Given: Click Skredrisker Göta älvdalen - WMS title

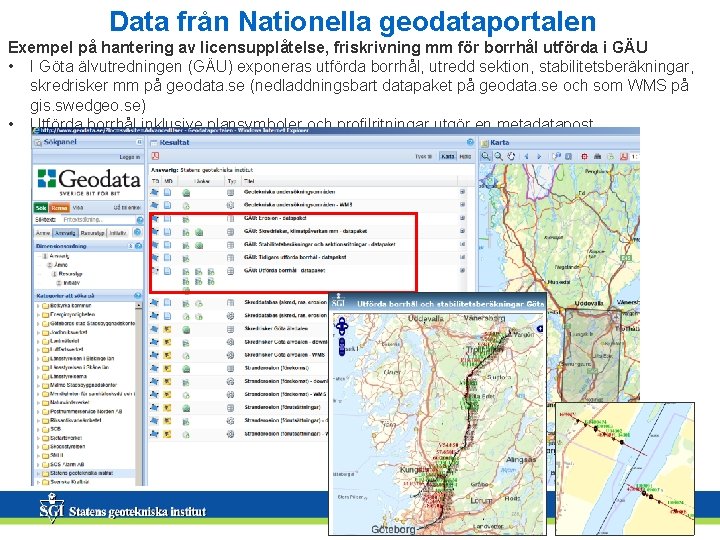Looking at the screenshot, I should (284, 355).
